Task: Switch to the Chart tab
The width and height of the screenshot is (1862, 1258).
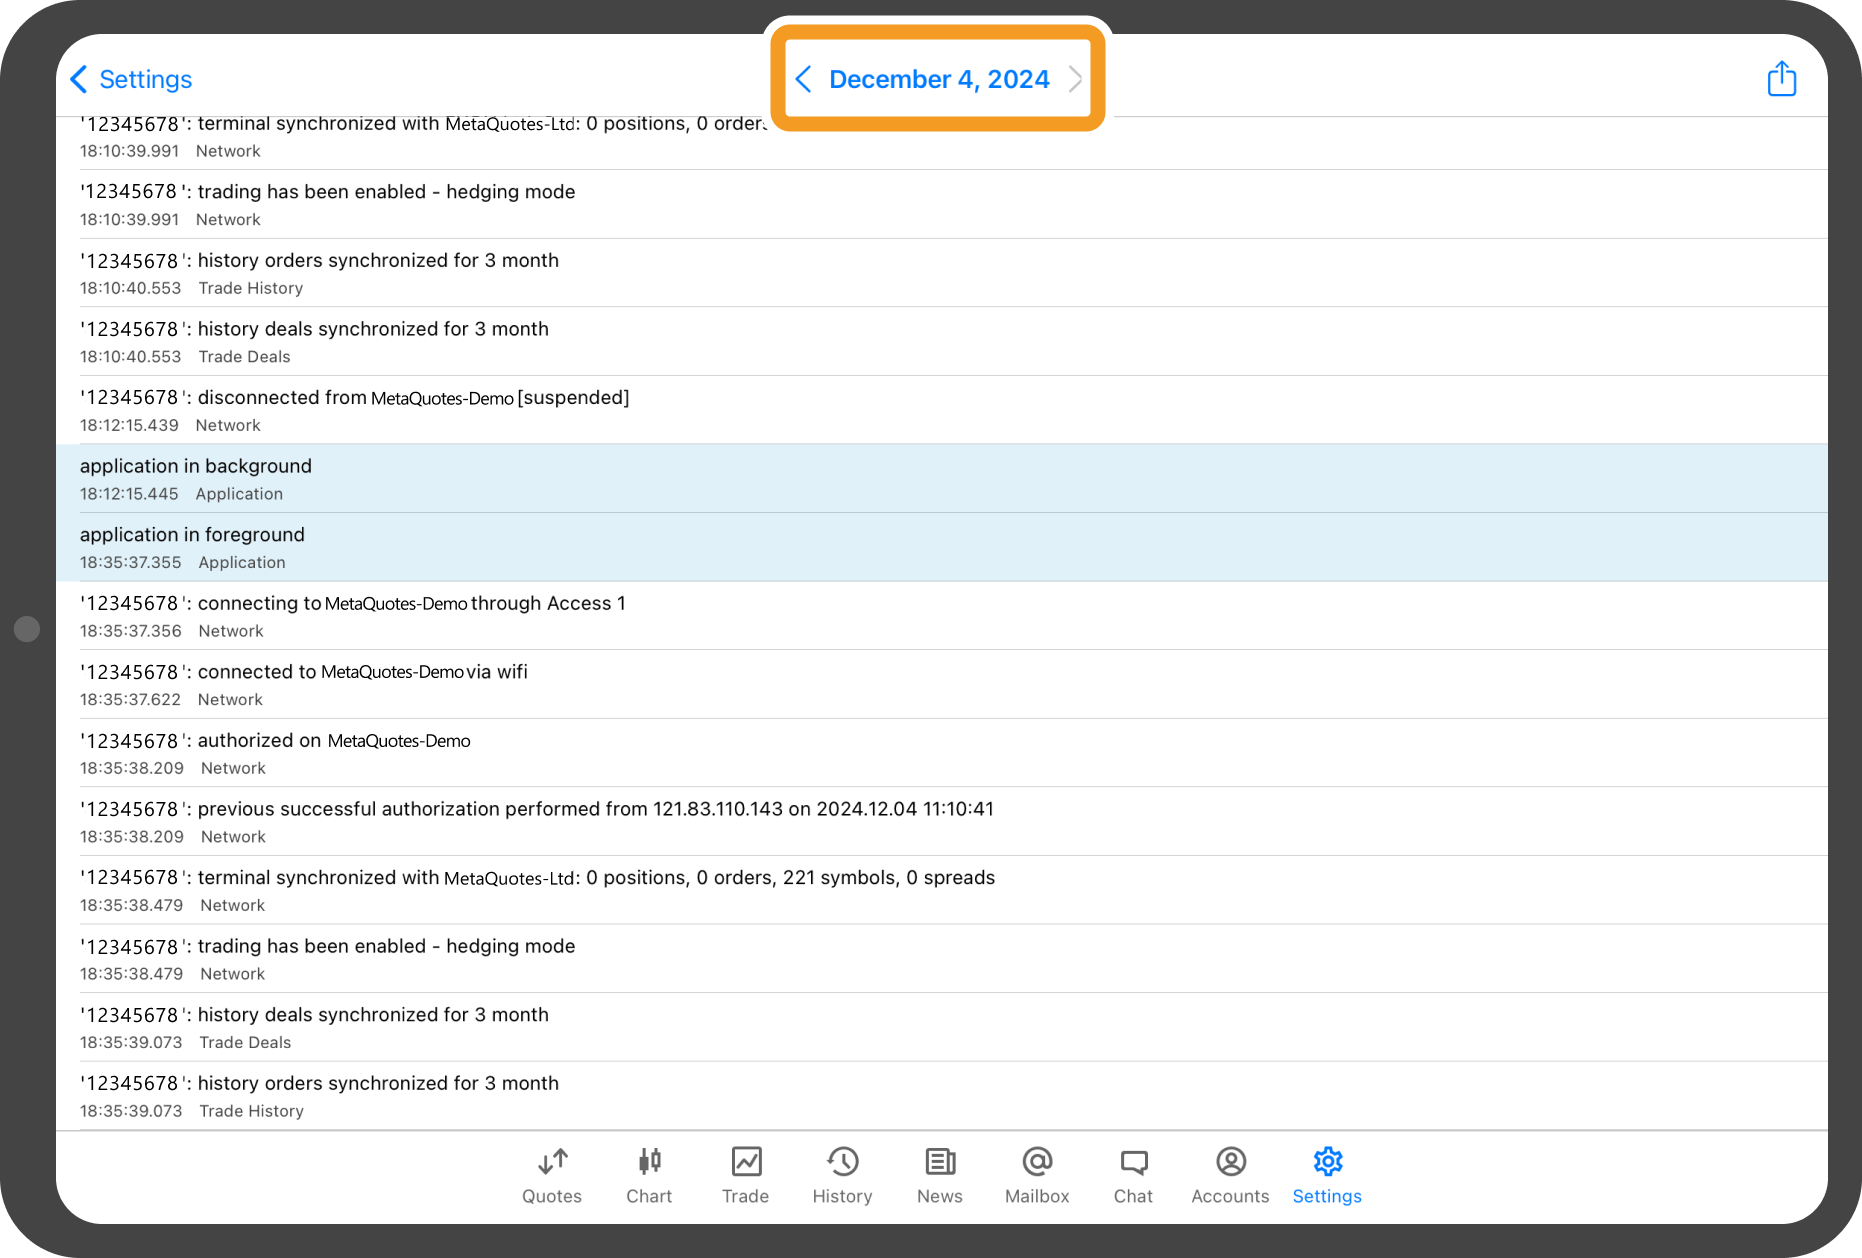Action: [649, 1175]
